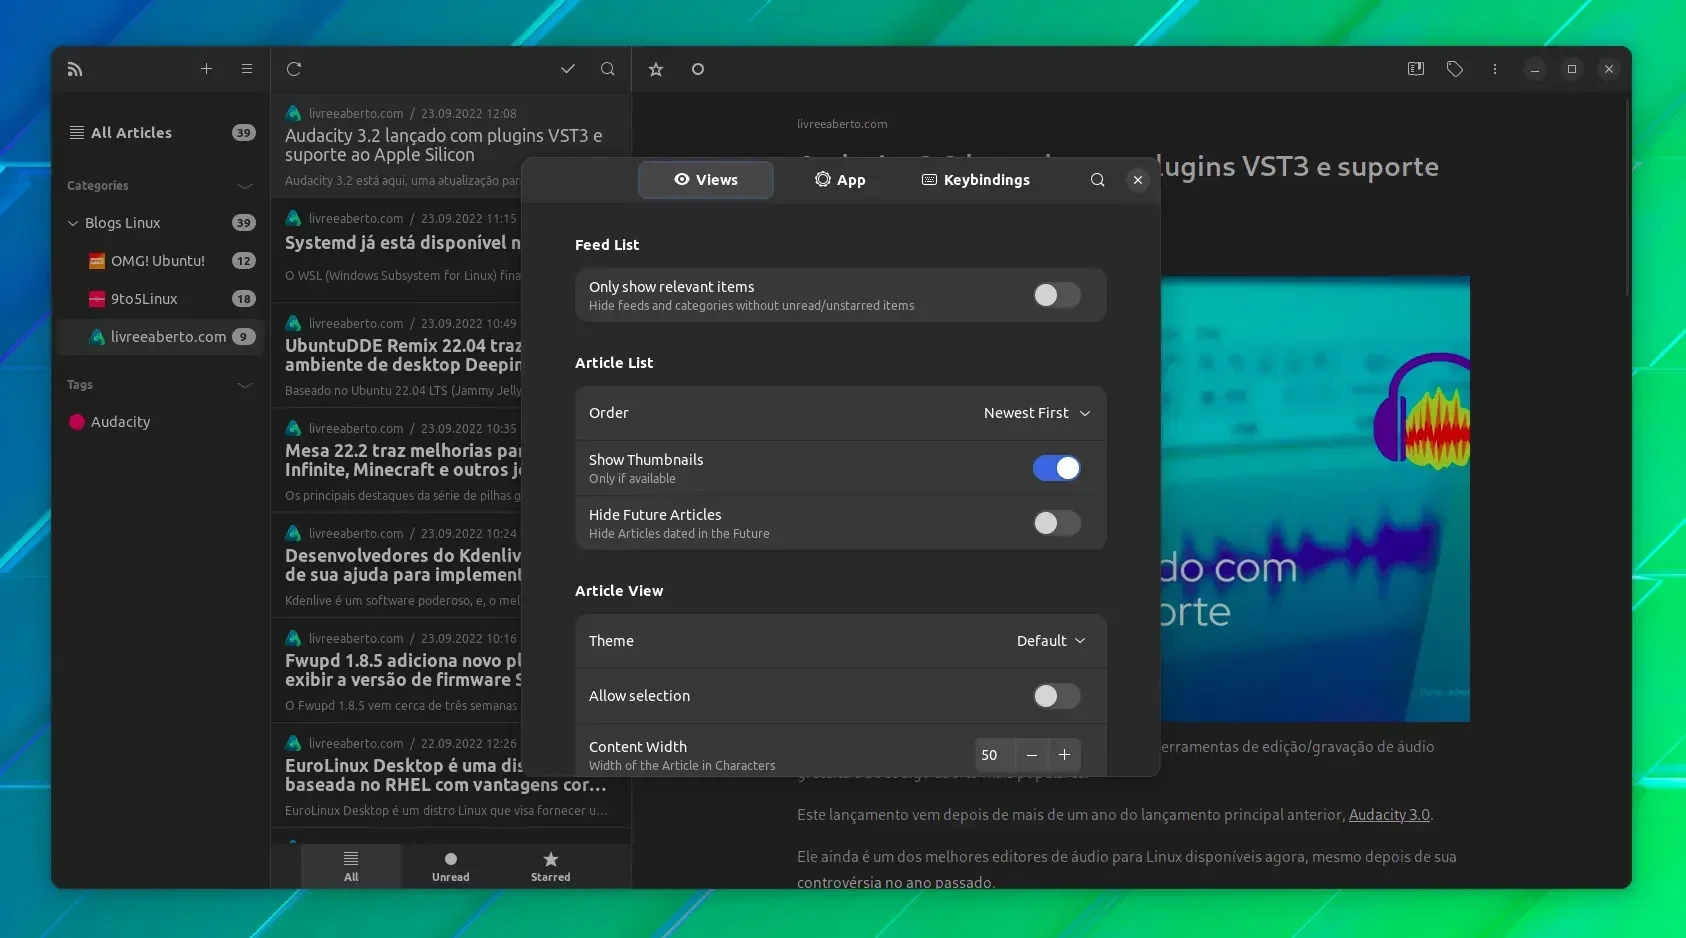Image resolution: width=1686 pixels, height=938 pixels.
Task: Refresh feeds with the reload icon
Action: point(294,69)
